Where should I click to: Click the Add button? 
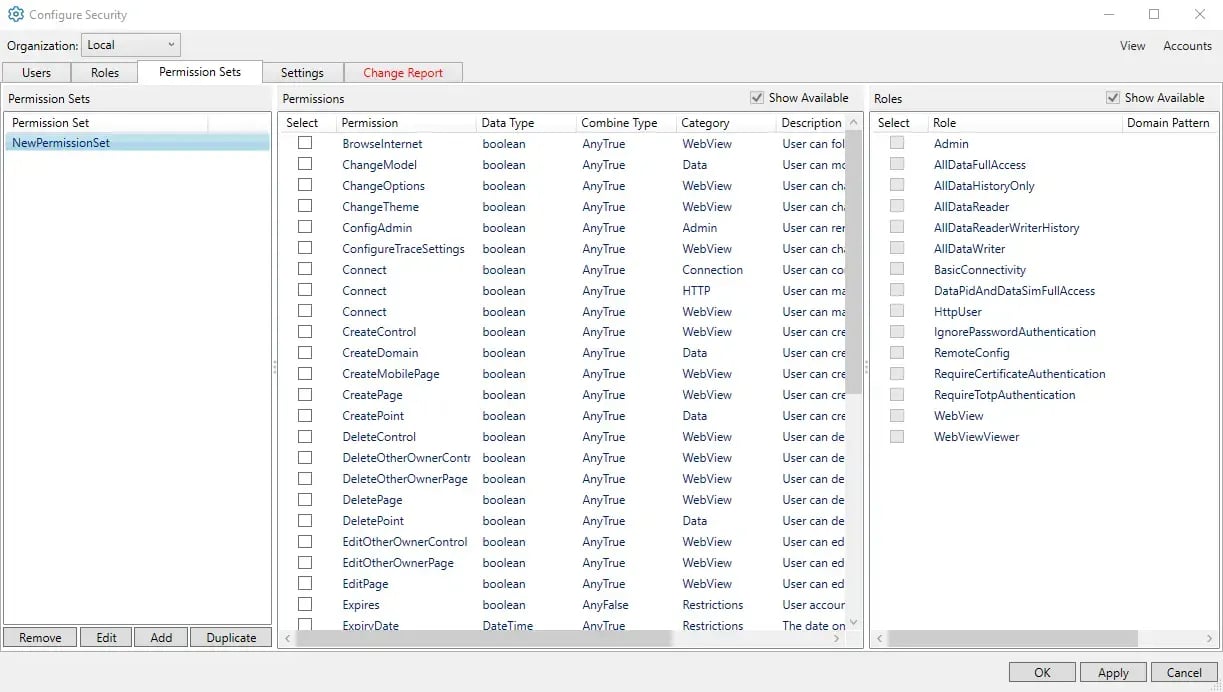160,637
